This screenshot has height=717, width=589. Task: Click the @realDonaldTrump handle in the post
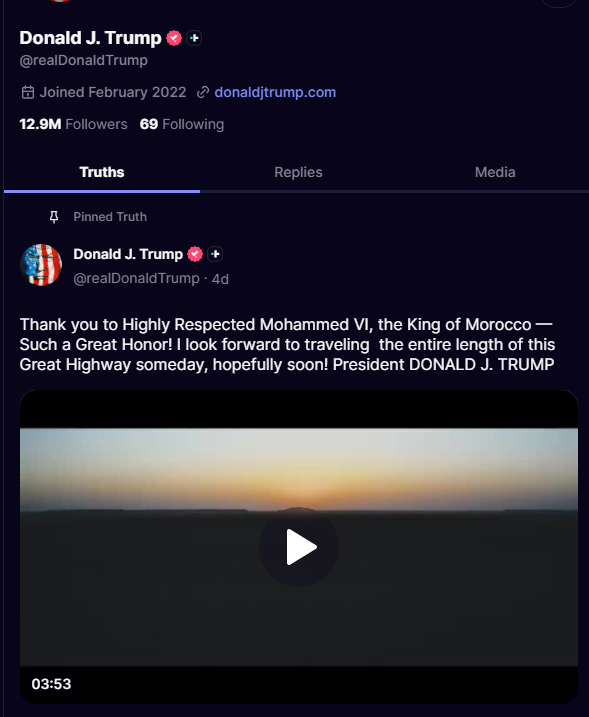136,278
